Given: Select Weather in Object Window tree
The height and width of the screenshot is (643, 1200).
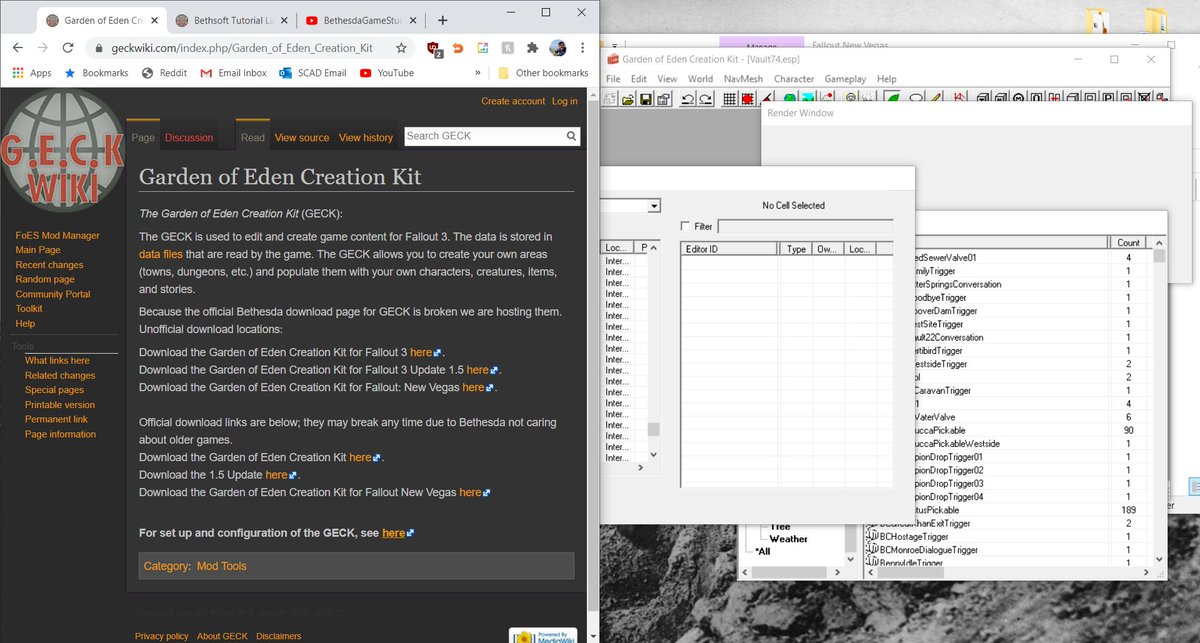Looking at the screenshot, I should [x=788, y=539].
